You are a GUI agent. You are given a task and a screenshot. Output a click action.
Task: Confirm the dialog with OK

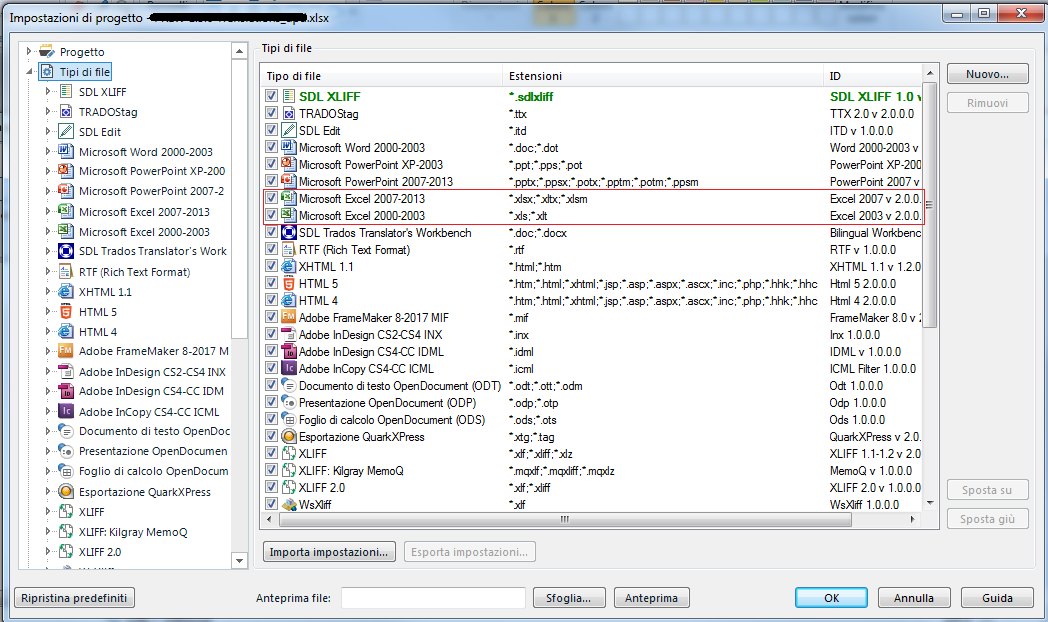(831, 598)
